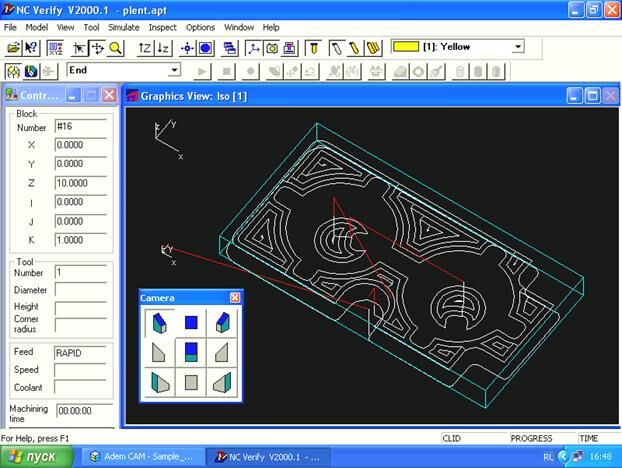Switch to Adem CAM taskbar item
The image size is (622, 468).
point(144,457)
